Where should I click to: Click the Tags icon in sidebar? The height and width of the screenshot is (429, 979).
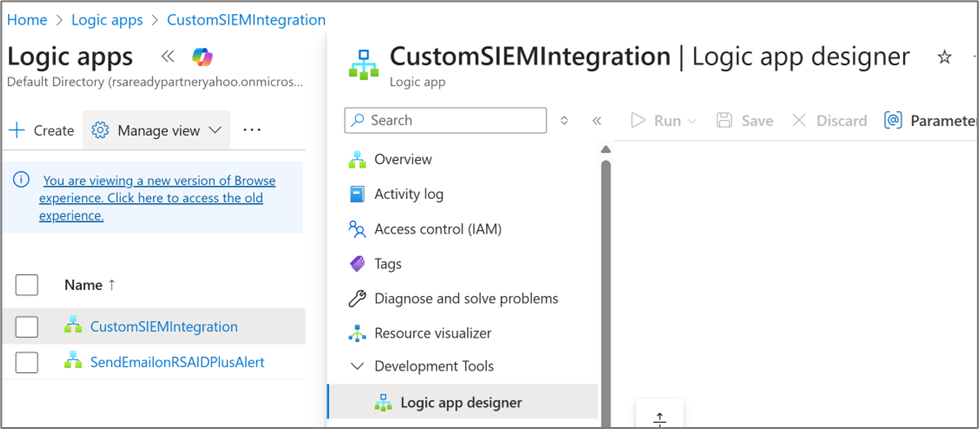click(357, 264)
